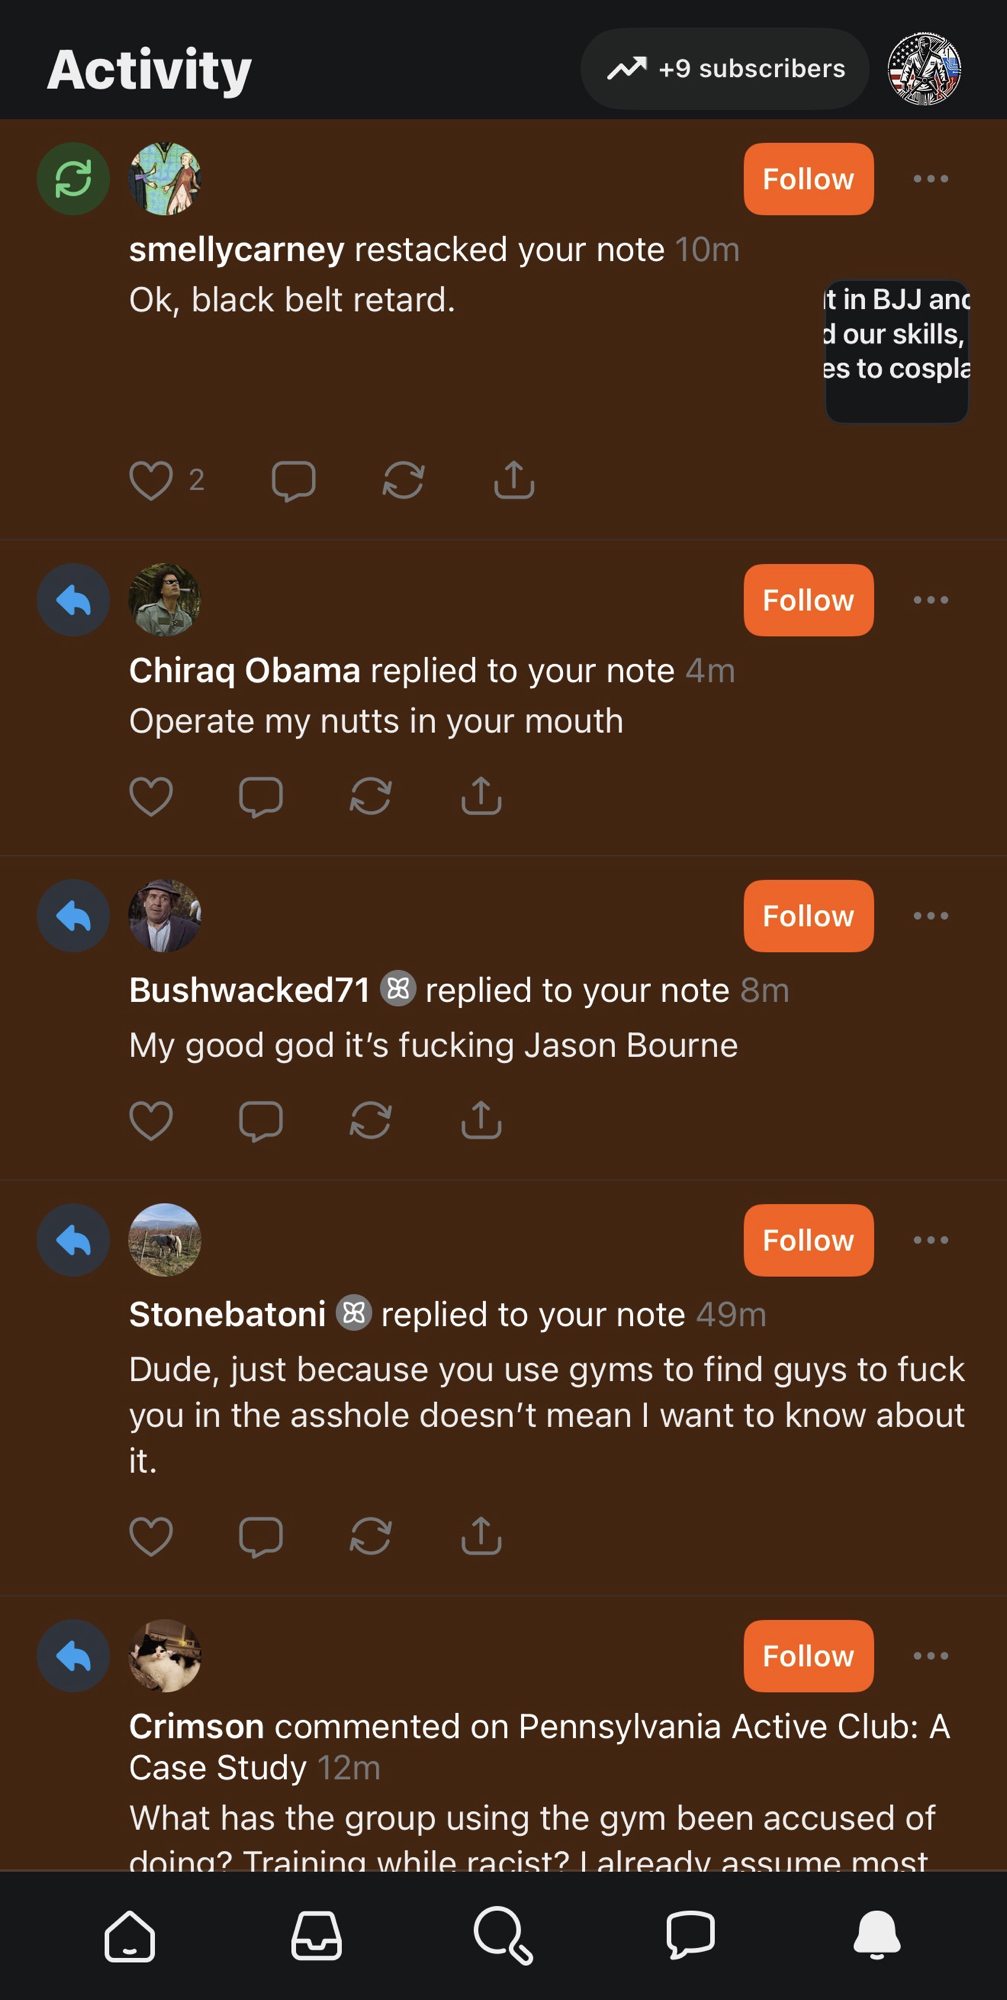Viewport: 1007px width, 2000px height.
Task: Open more options for Chiraq Obama's reply
Action: (930, 600)
